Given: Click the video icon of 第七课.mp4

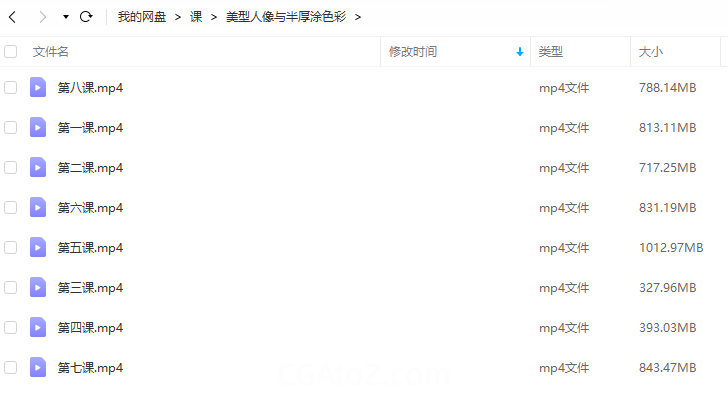Looking at the screenshot, I should 38,368.
